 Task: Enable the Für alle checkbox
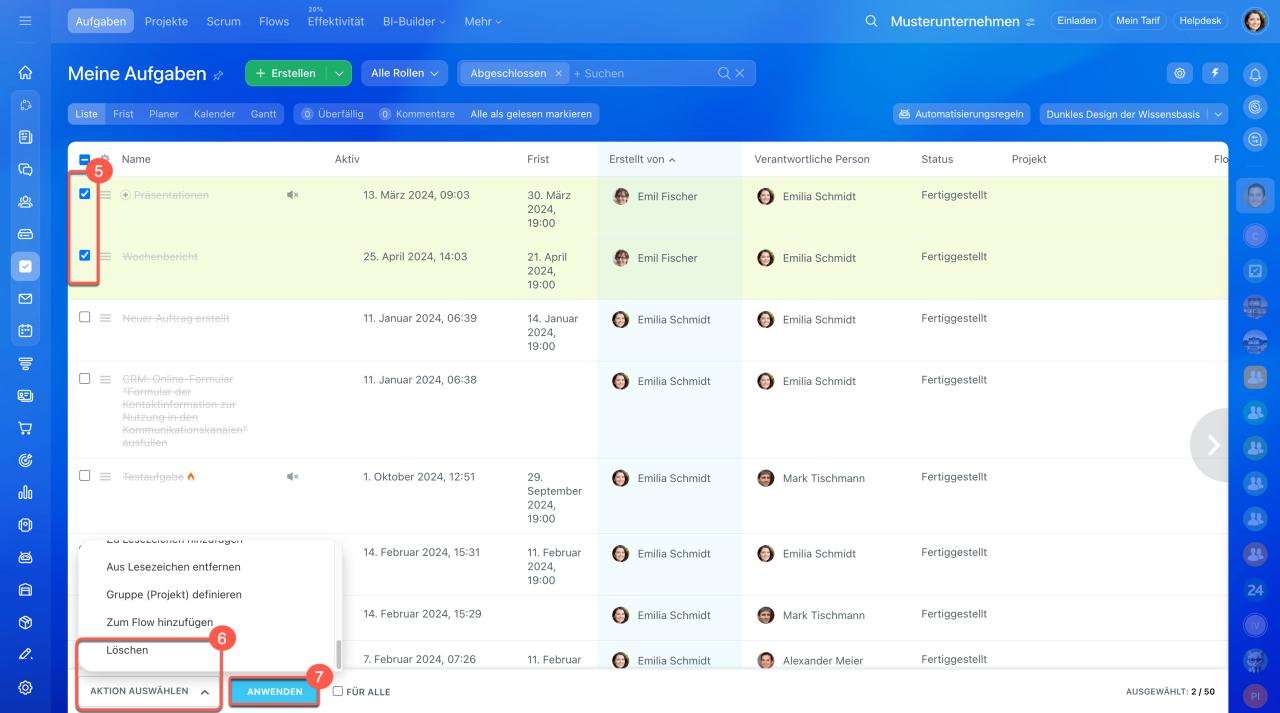[x=338, y=691]
